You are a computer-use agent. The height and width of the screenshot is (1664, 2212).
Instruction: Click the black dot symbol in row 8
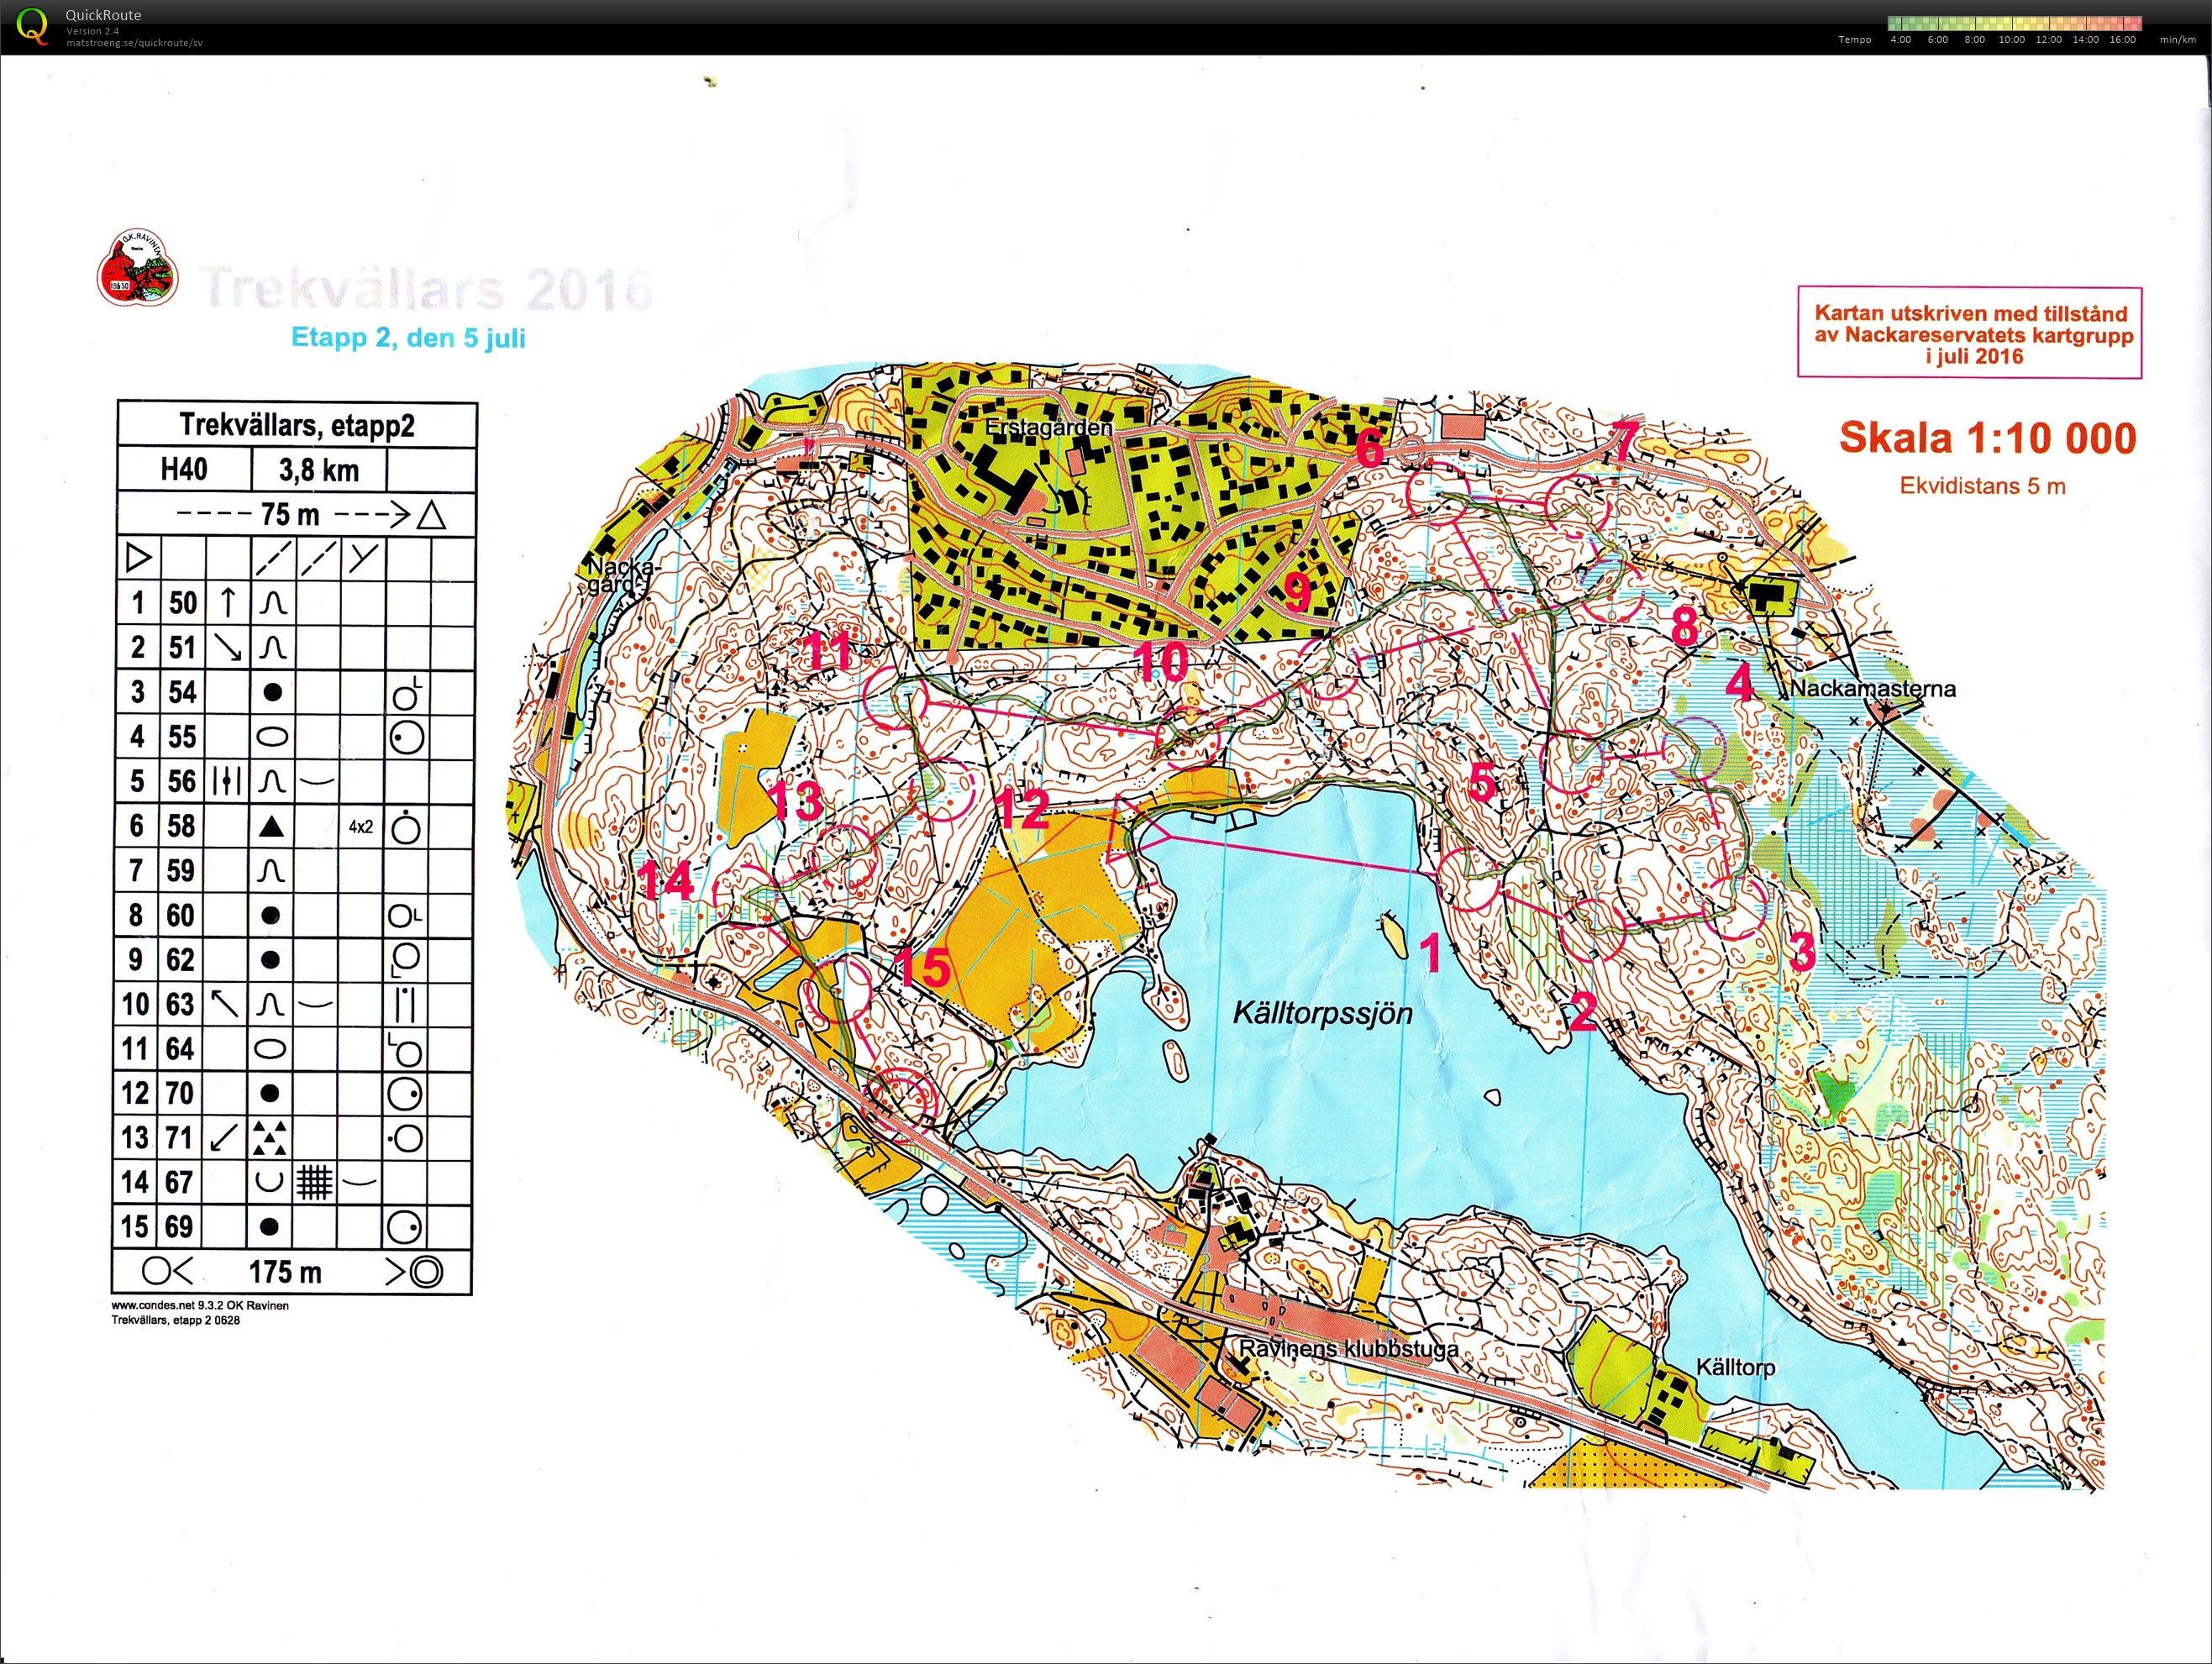coord(270,915)
